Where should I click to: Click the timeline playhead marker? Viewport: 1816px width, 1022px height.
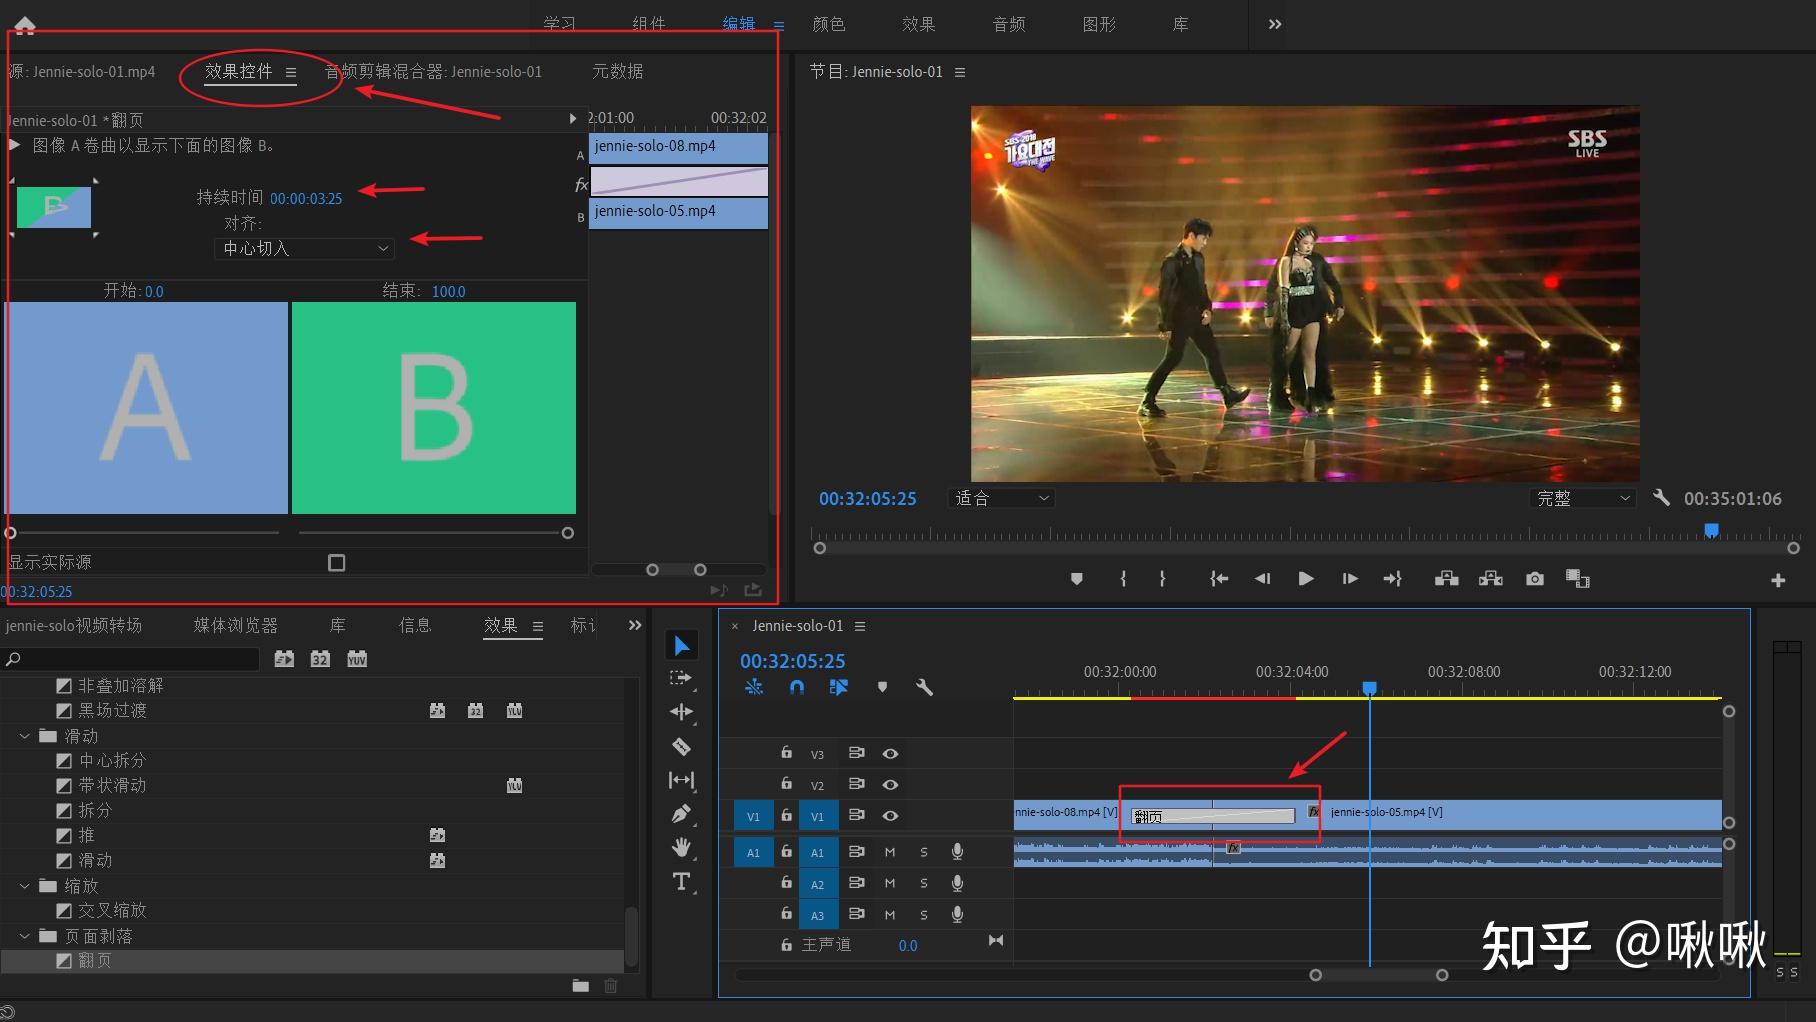[x=1370, y=688]
